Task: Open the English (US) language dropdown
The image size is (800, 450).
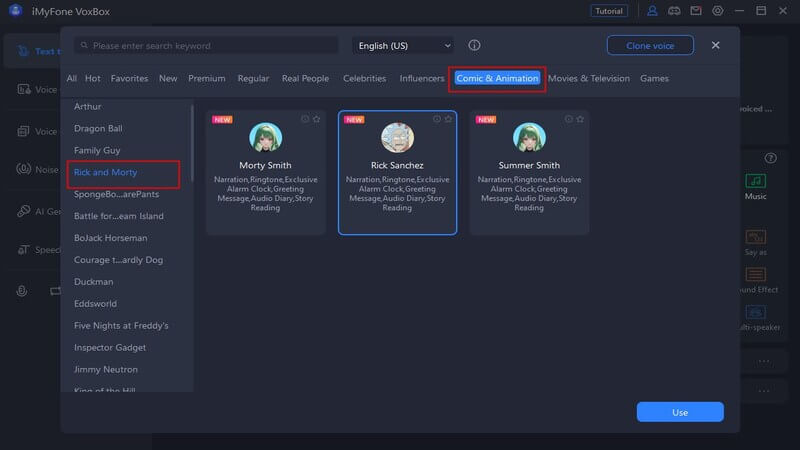Action: [x=404, y=45]
